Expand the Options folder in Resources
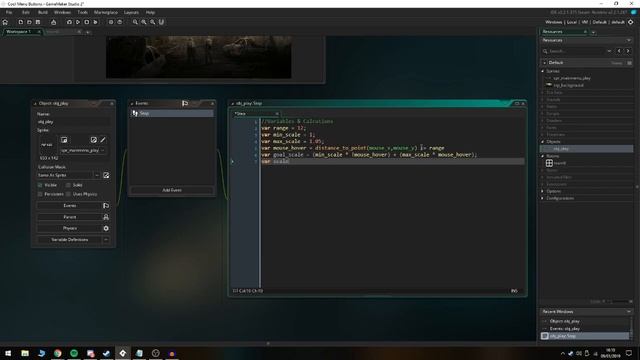 543,191
